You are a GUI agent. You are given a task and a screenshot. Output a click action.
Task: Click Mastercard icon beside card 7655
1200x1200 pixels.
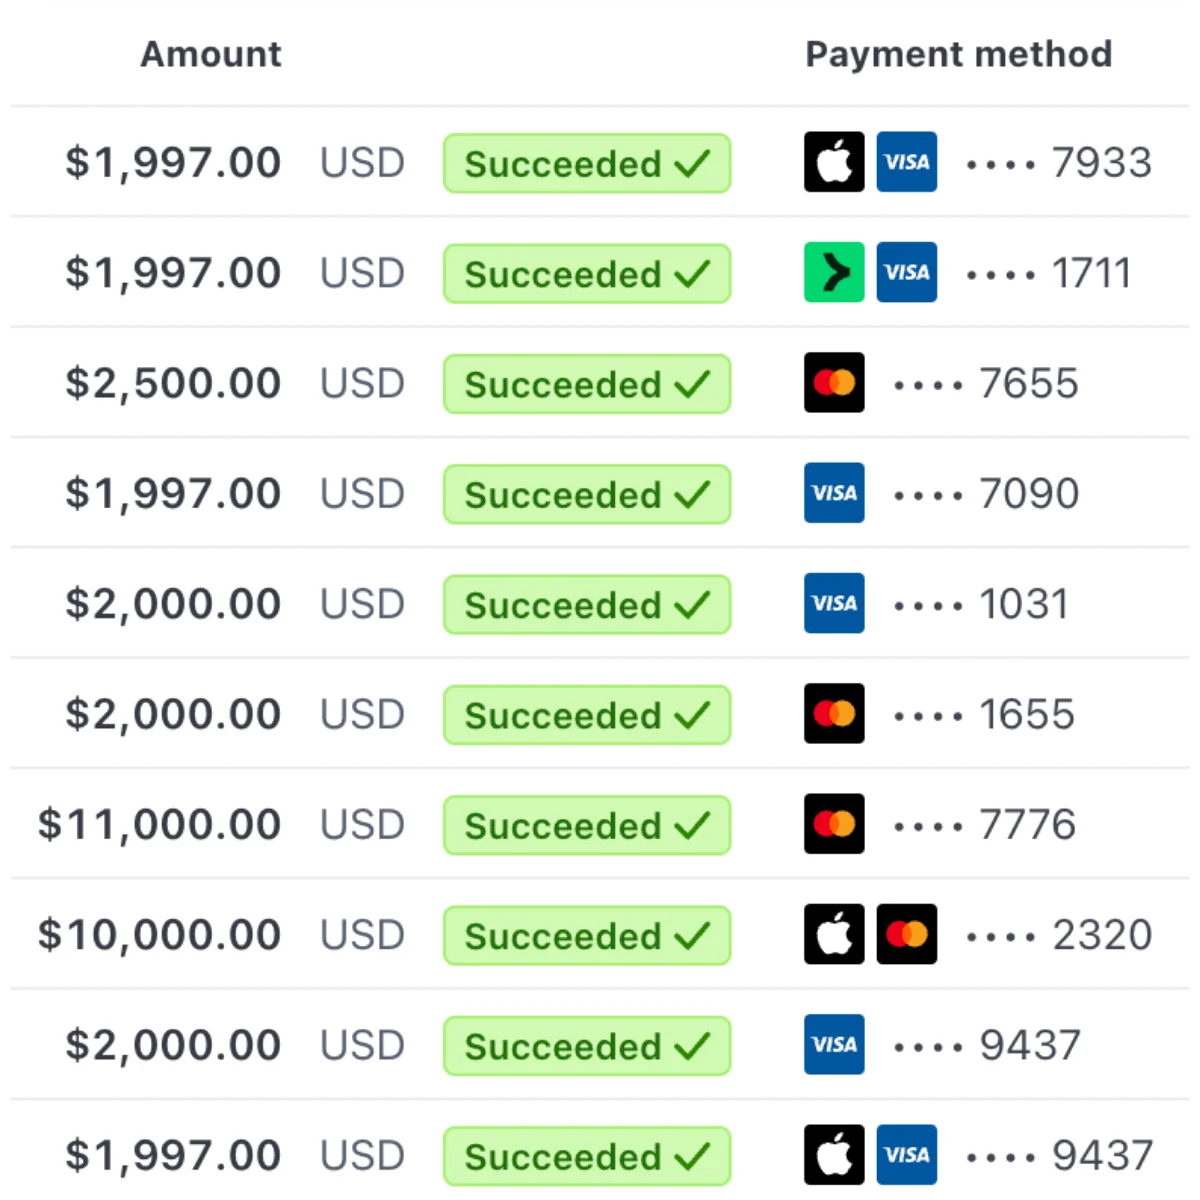point(834,383)
